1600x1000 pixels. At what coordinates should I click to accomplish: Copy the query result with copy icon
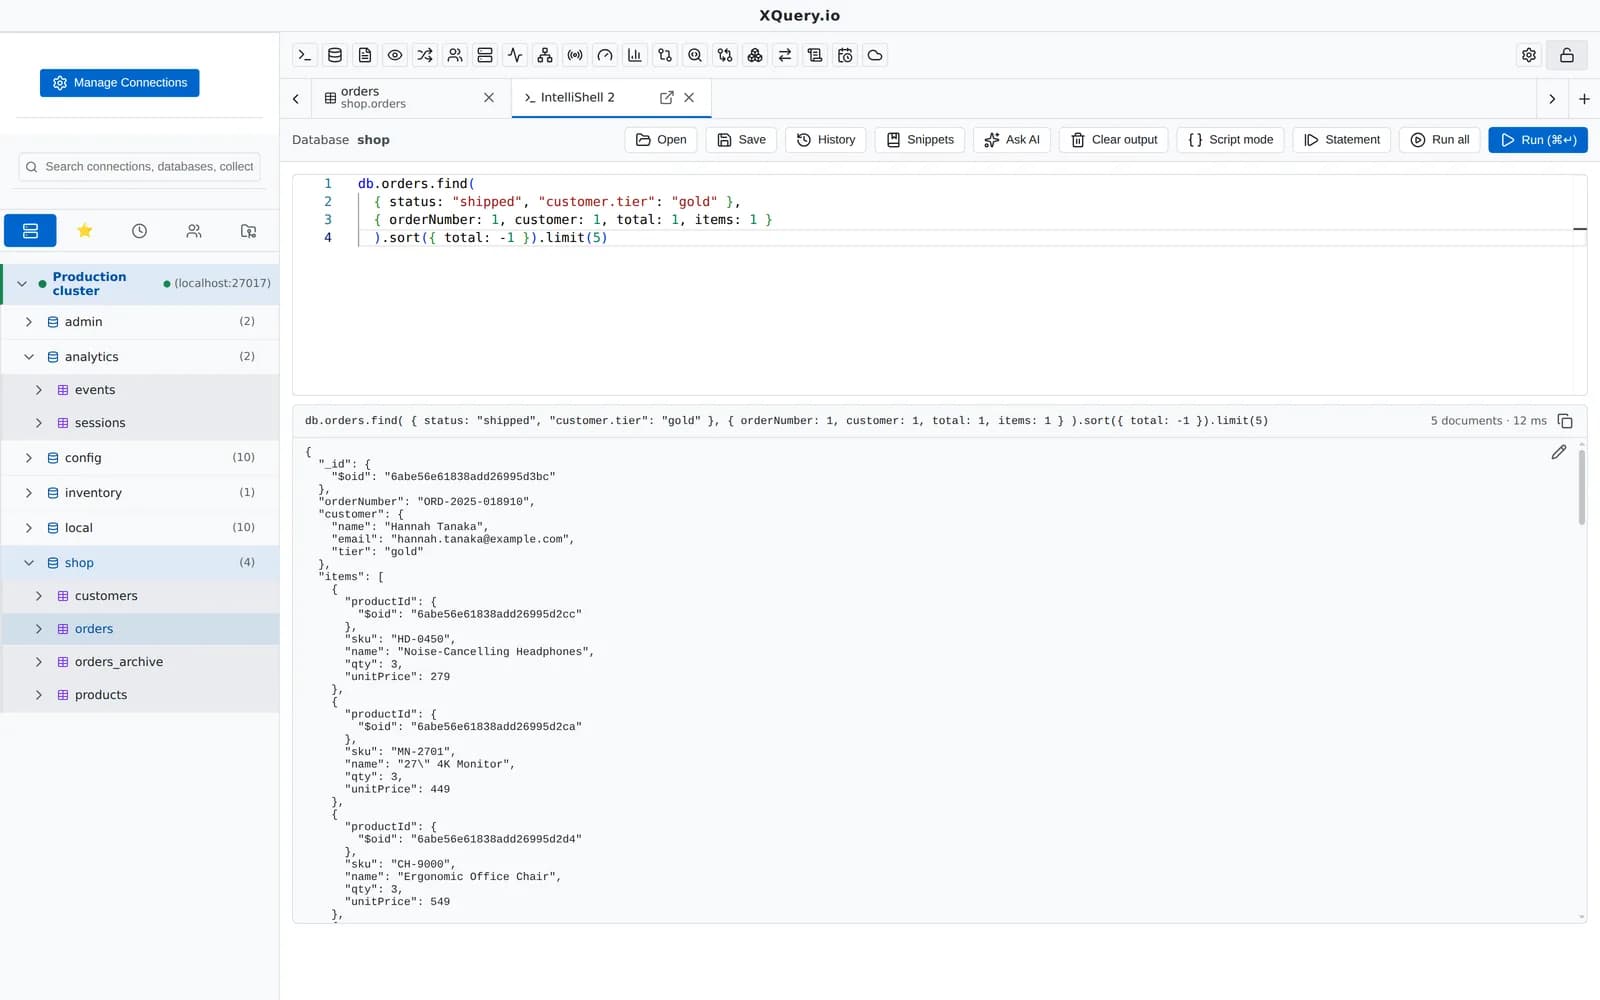point(1565,421)
